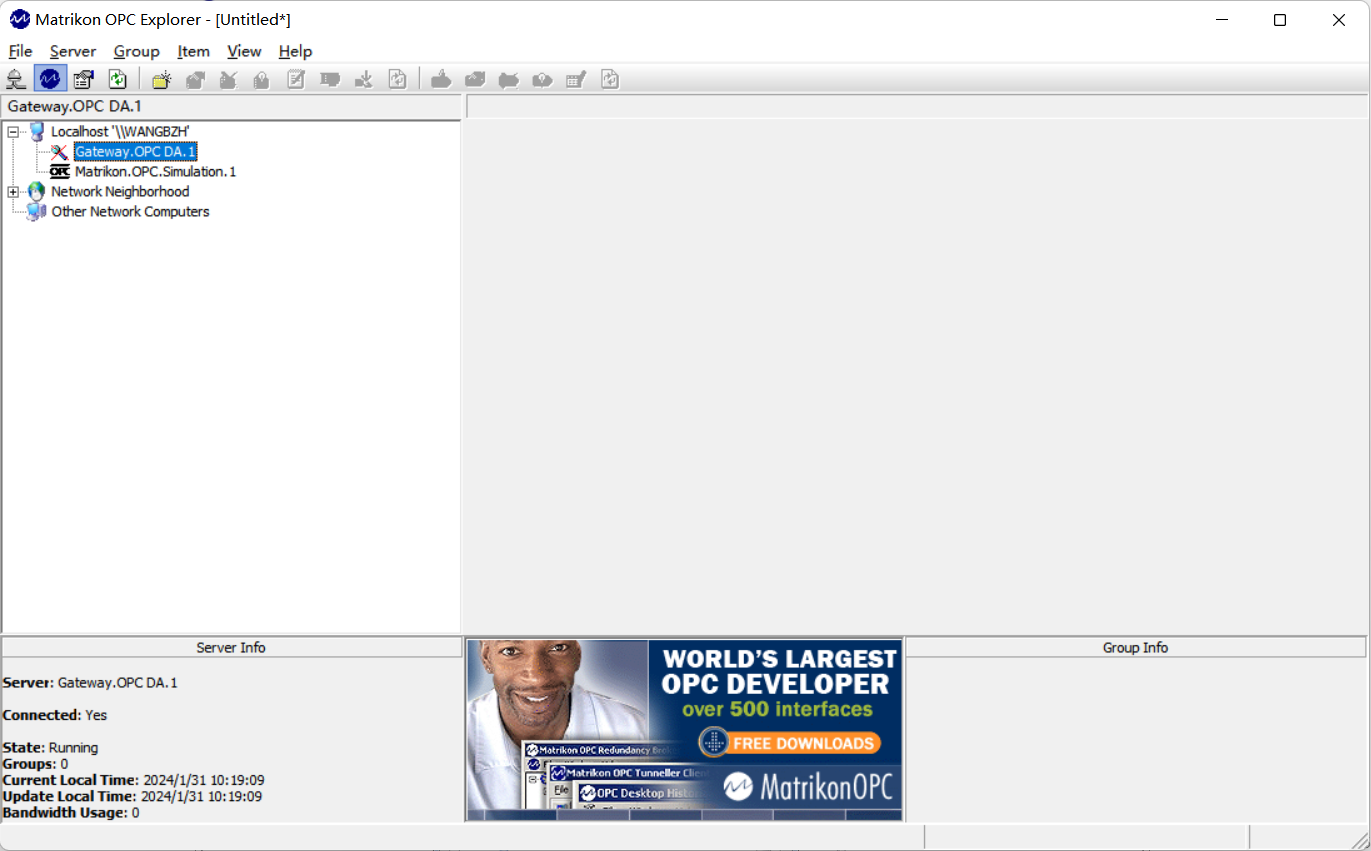Click the Matrikon app icon in title bar
The width and height of the screenshot is (1371, 851).
[19, 20]
